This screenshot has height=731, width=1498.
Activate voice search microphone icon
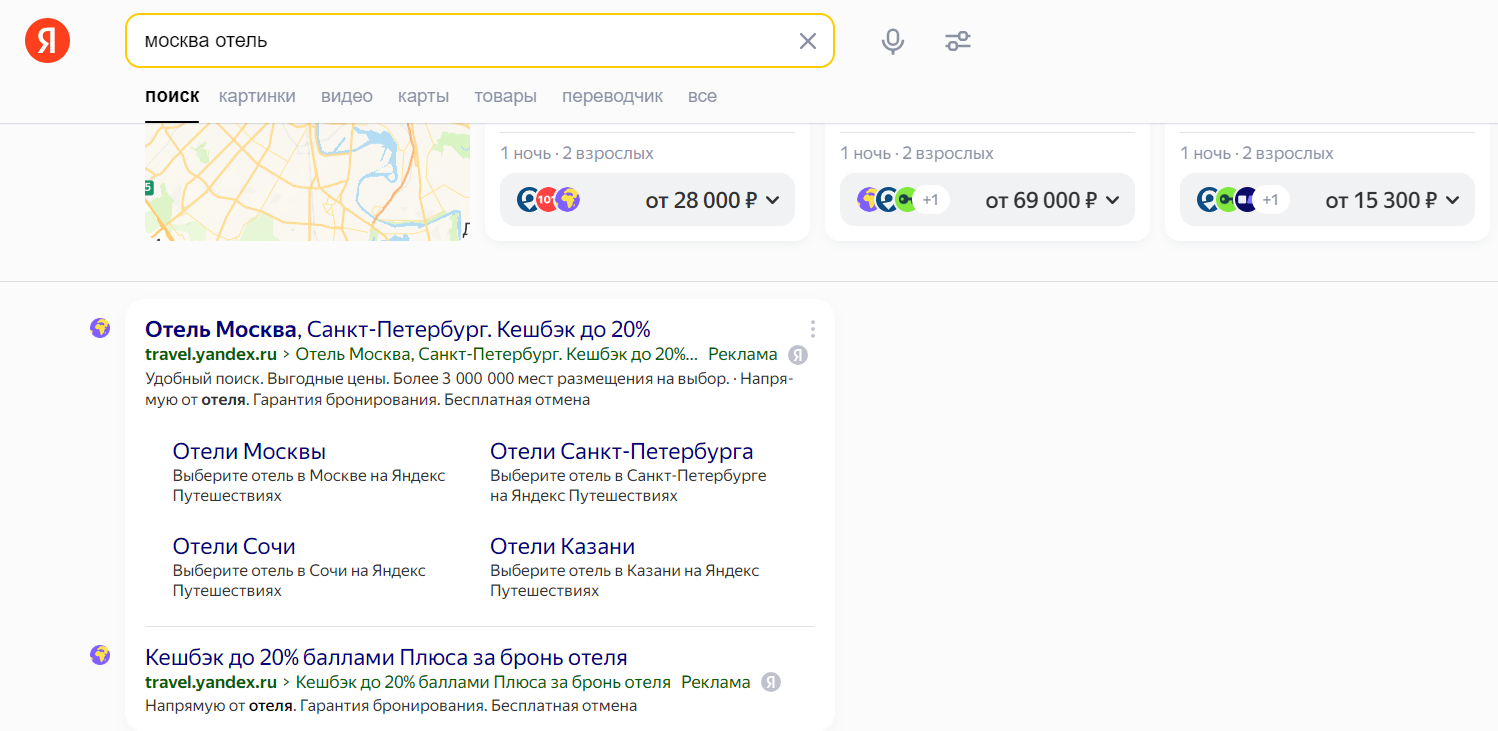[893, 41]
